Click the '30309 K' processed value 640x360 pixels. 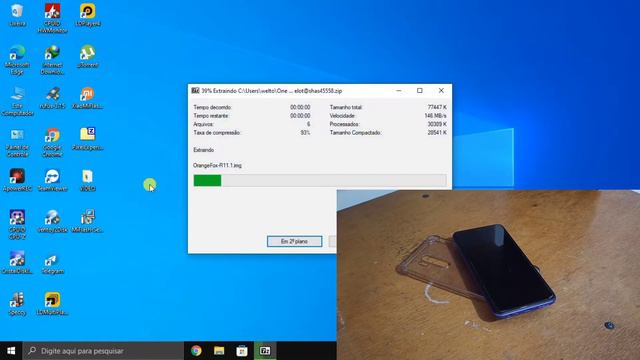click(x=437, y=124)
